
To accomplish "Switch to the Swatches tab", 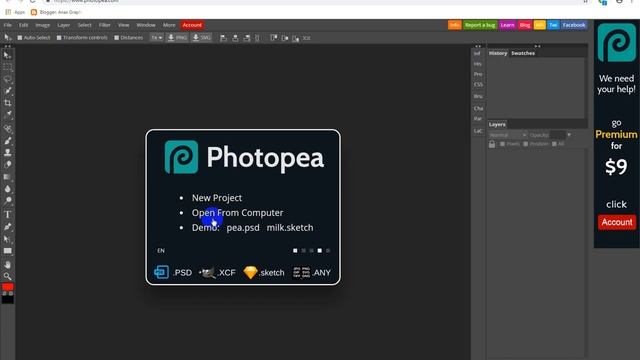I will 523,53.
